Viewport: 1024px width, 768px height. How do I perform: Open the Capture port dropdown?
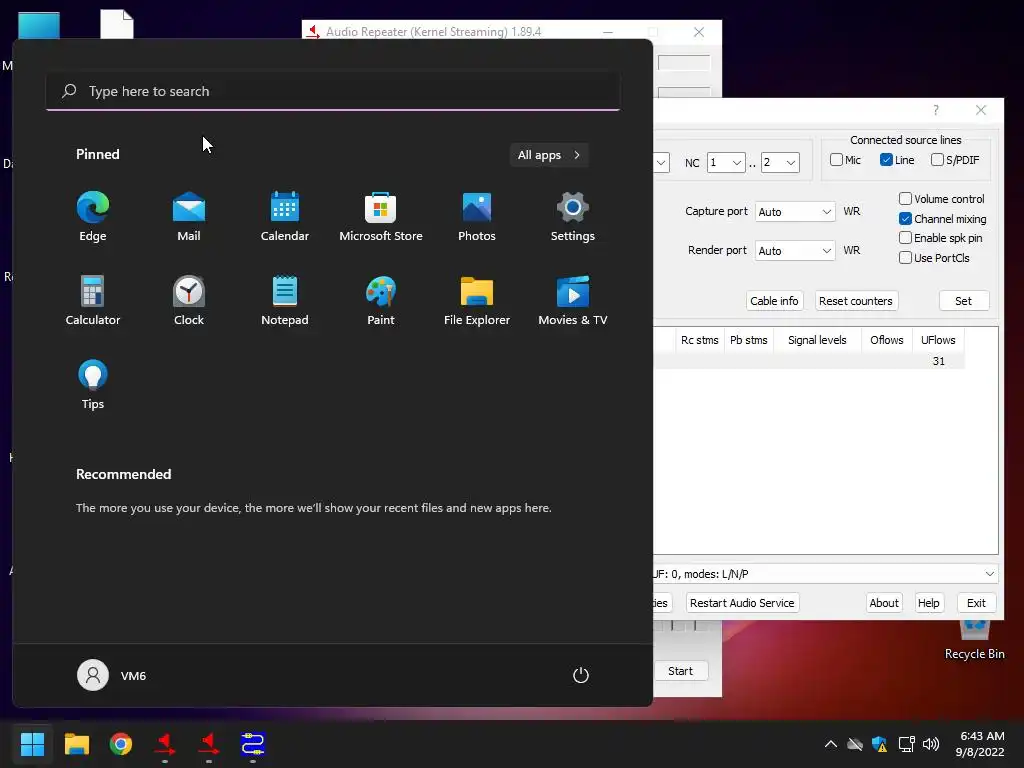tap(795, 212)
